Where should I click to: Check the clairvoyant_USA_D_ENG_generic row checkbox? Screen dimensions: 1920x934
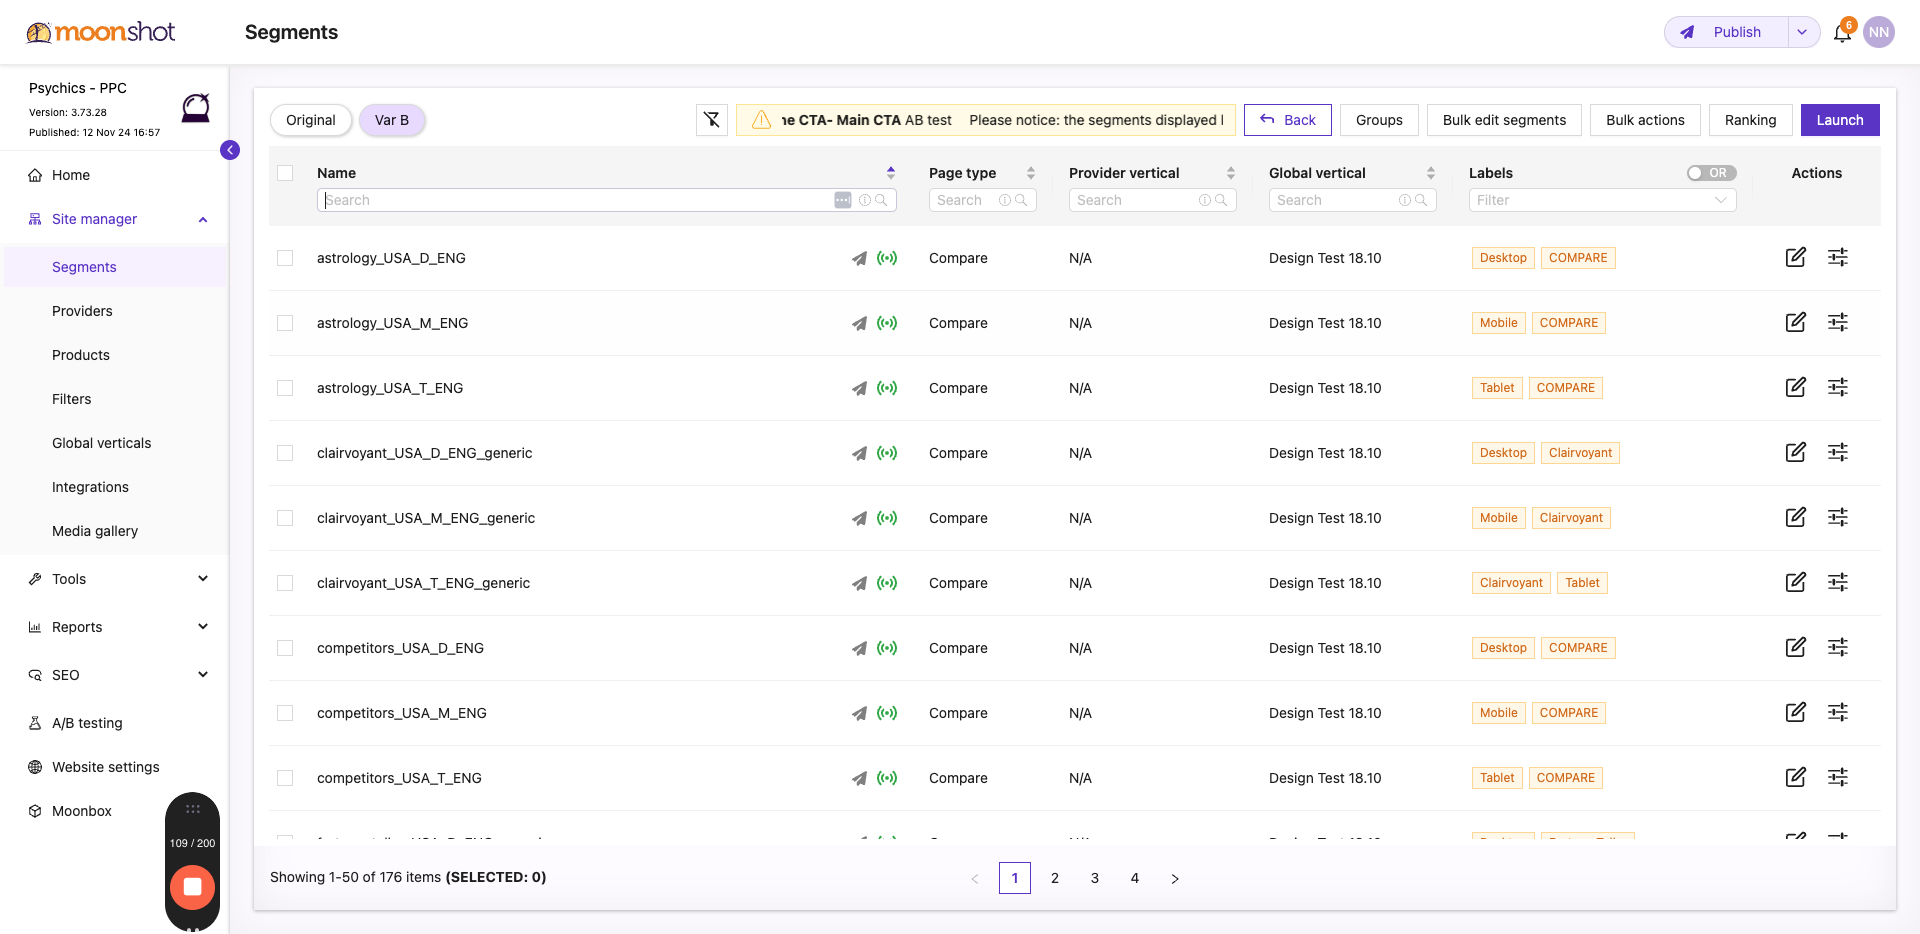tap(285, 453)
